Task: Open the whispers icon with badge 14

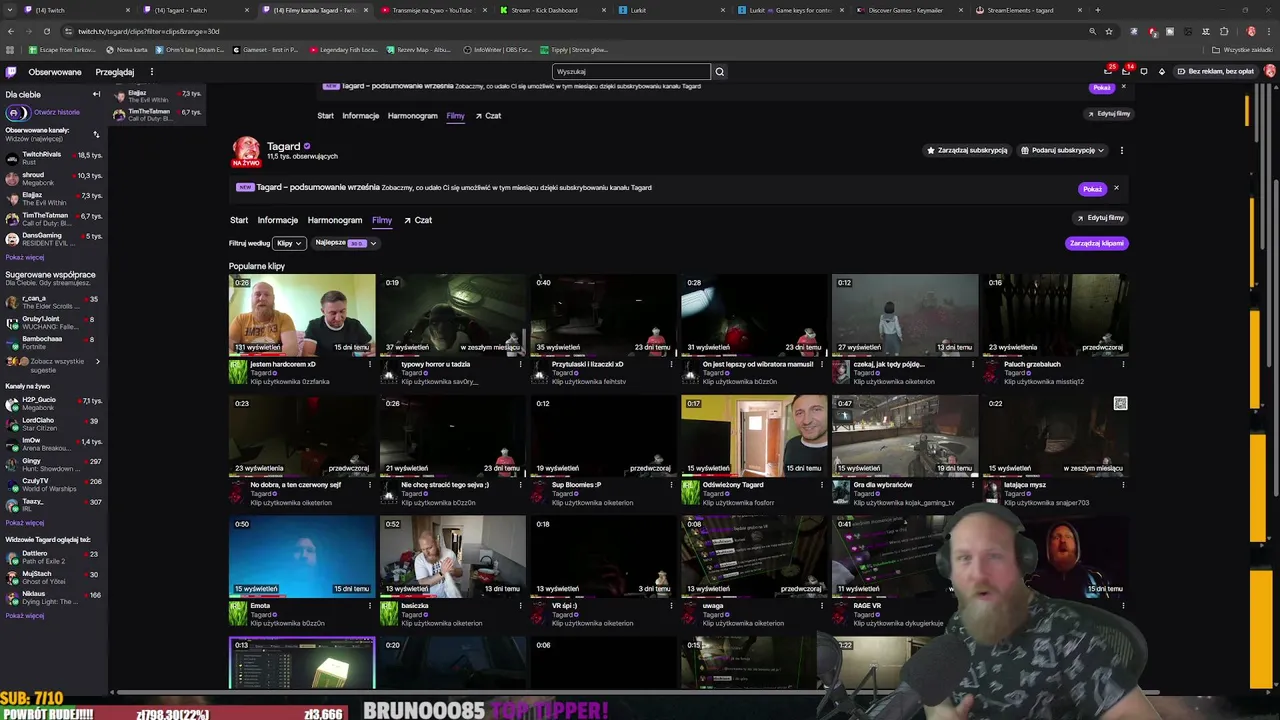Action: tap(1126, 71)
